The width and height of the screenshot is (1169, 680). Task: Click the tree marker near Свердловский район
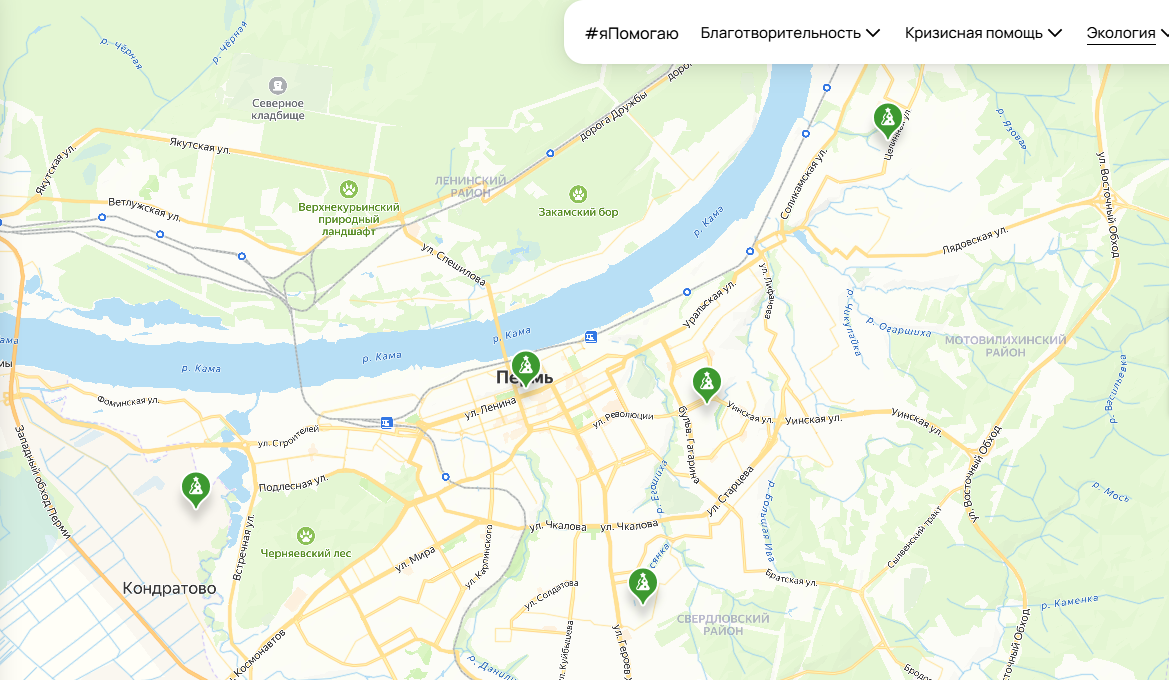(x=642, y=585)
